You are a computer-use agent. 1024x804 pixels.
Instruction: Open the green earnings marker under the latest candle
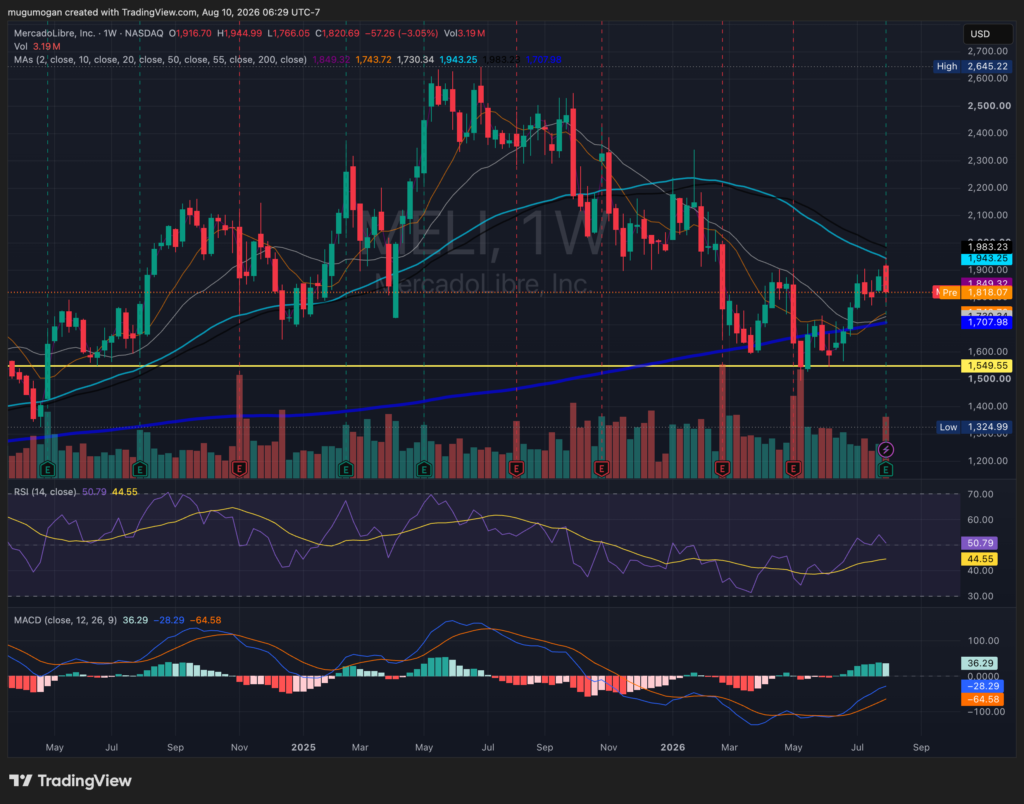pyautogui.click(x=886, y=469)
